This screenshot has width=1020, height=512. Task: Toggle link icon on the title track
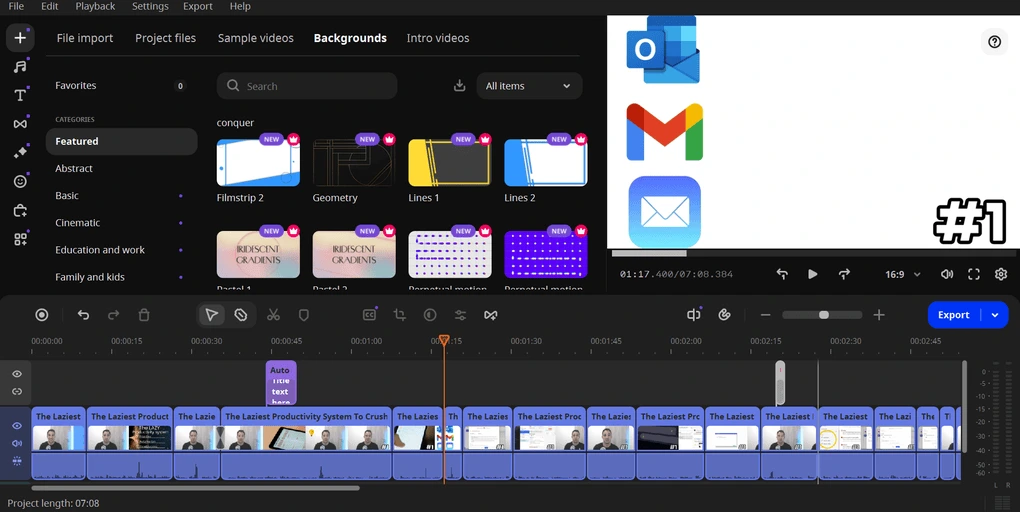click(x=17, y=392)
